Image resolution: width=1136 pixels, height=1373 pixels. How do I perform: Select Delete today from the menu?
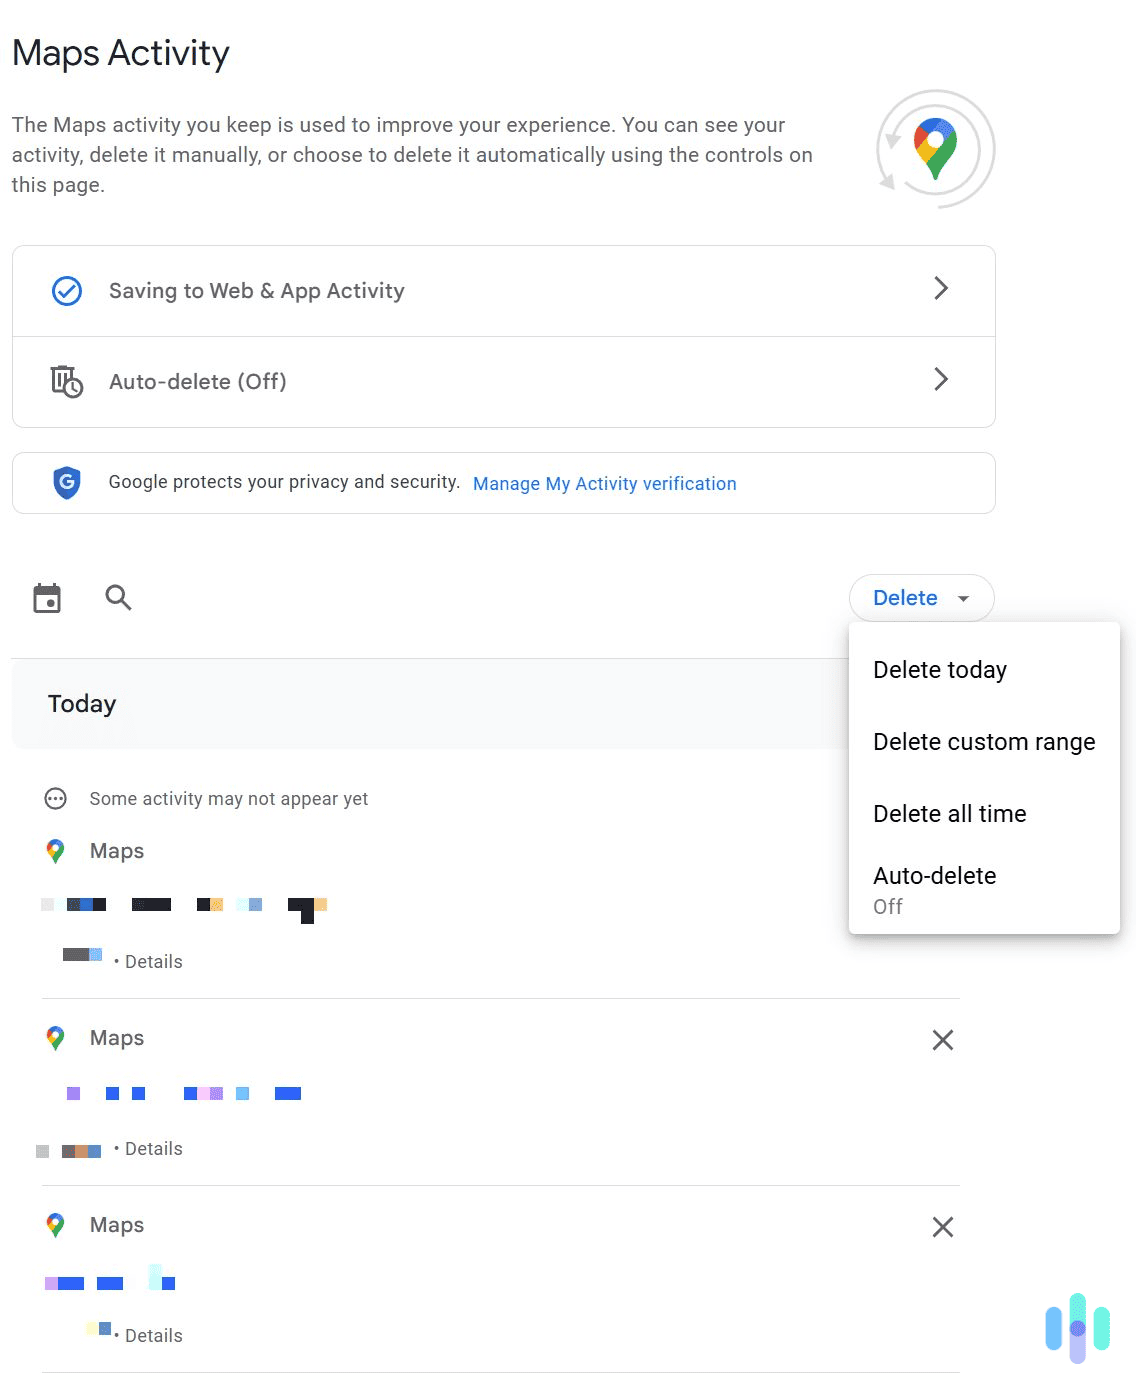939,669
